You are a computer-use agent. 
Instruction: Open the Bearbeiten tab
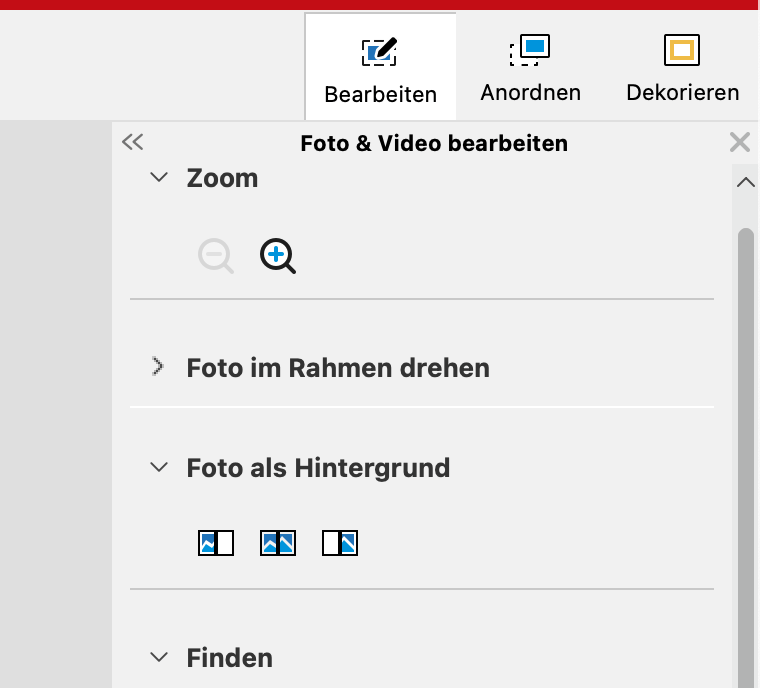[x=380, y=68]
